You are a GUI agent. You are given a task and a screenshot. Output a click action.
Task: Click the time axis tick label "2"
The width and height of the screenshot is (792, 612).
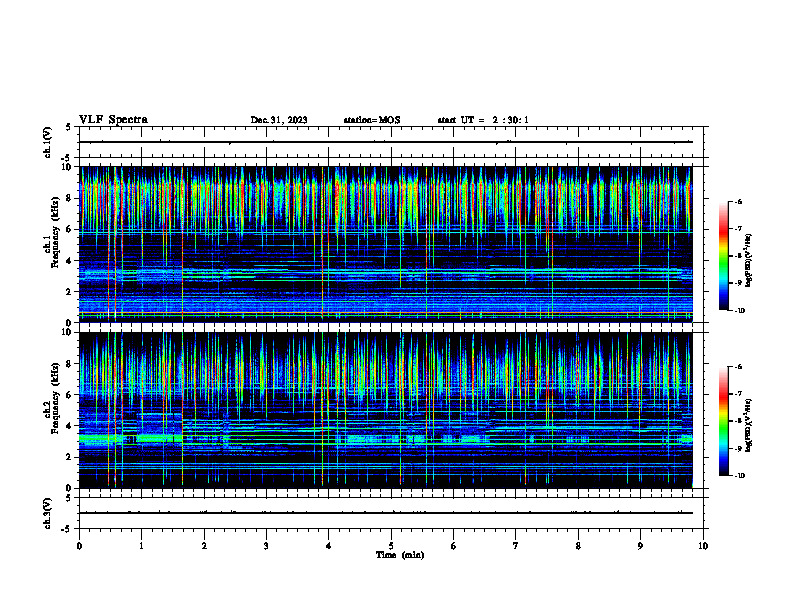[x=204, y=546]
